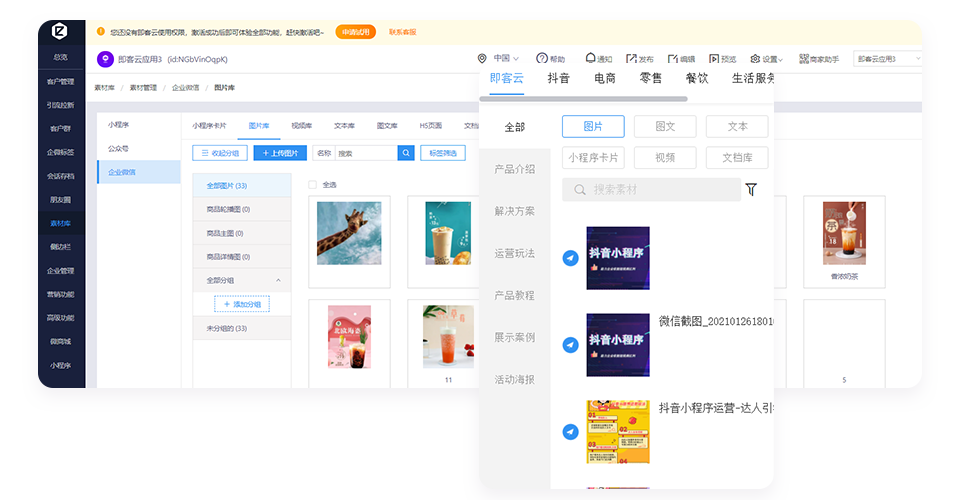Click the 通知 bell icon
Image resolution: width=970 pixels, height=500 pixels.
pyautogui.click(x=589, y=59)
